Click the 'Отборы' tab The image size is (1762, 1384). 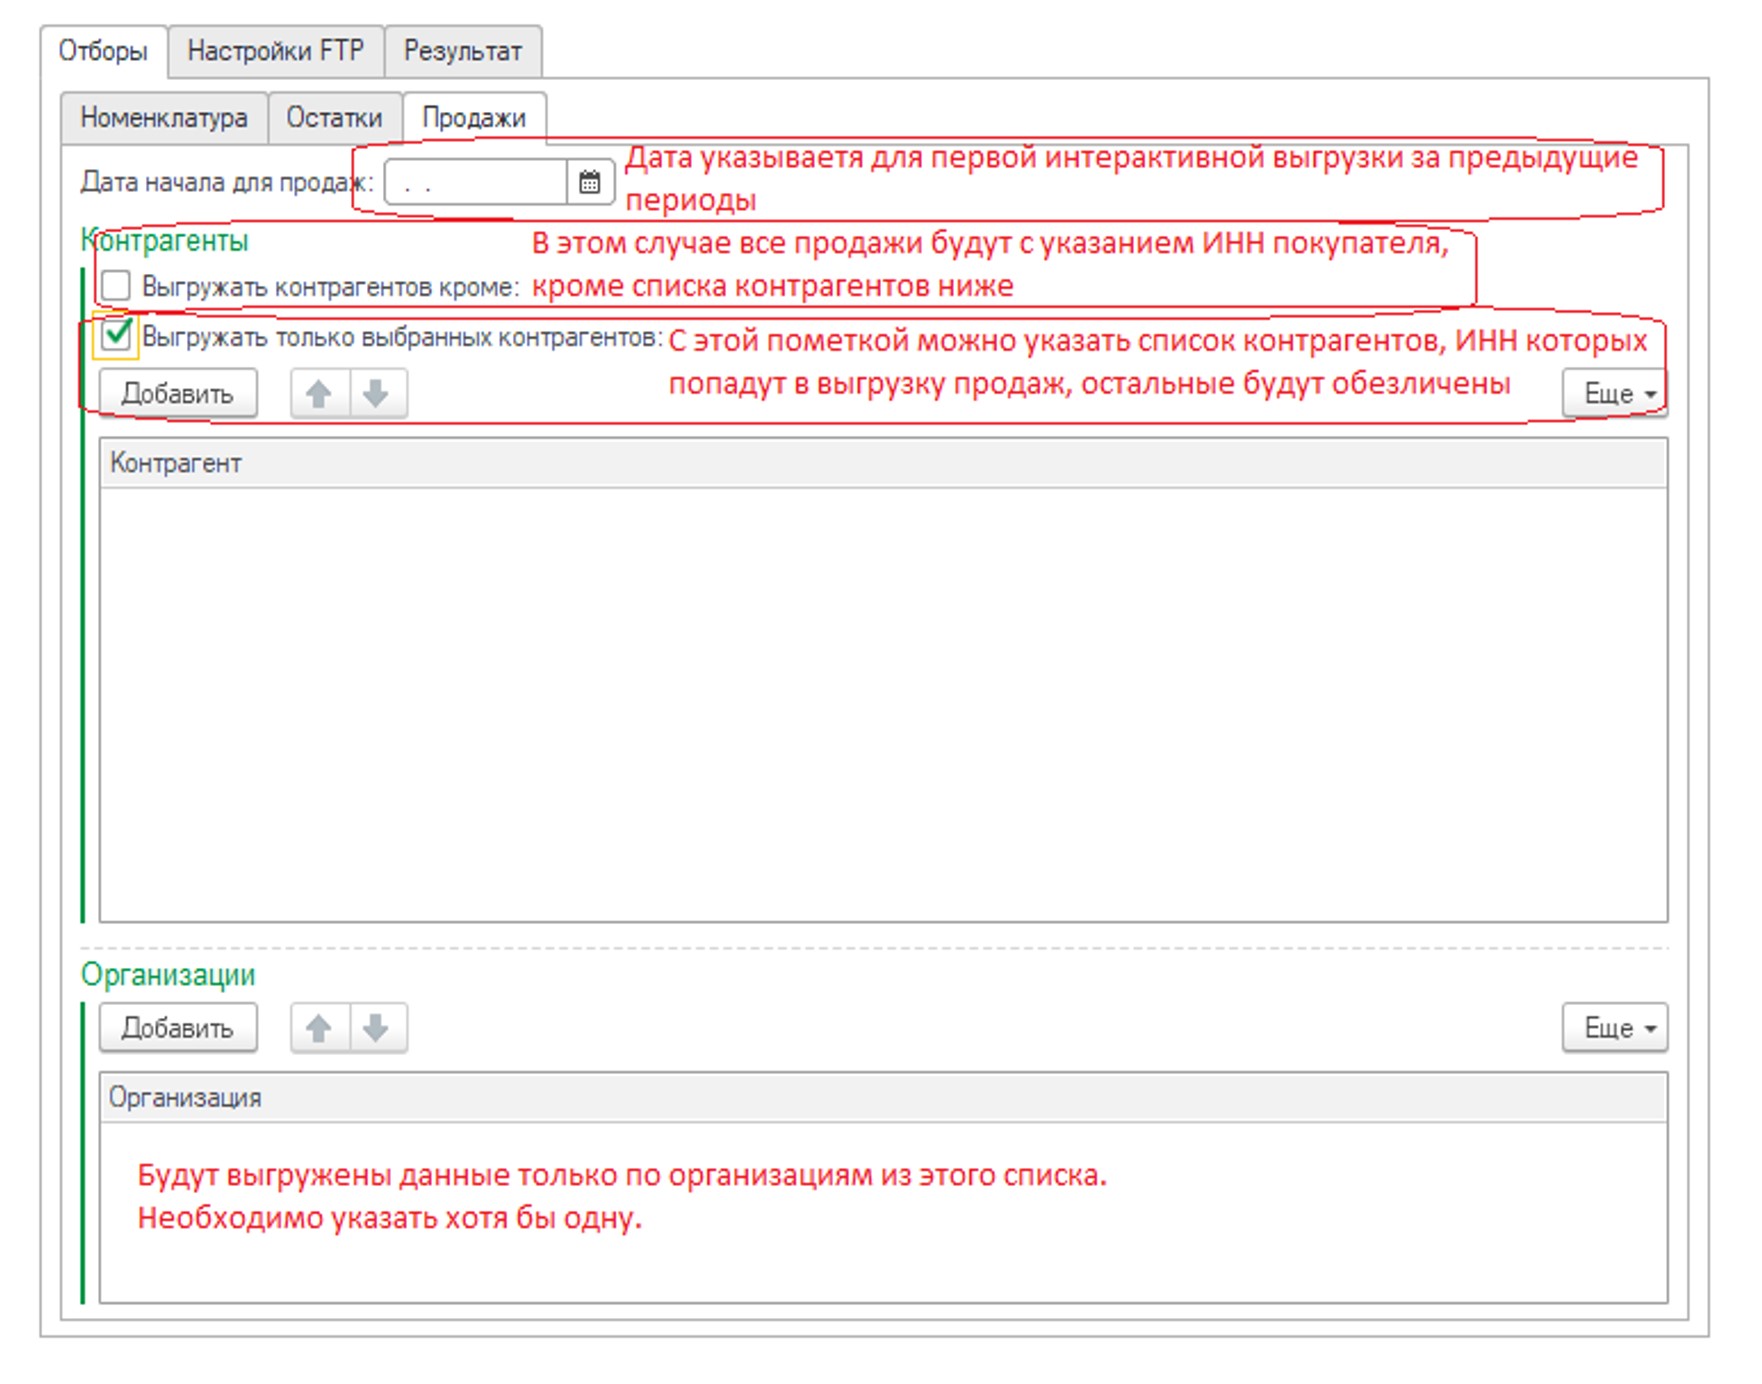[x=103, y=51]
